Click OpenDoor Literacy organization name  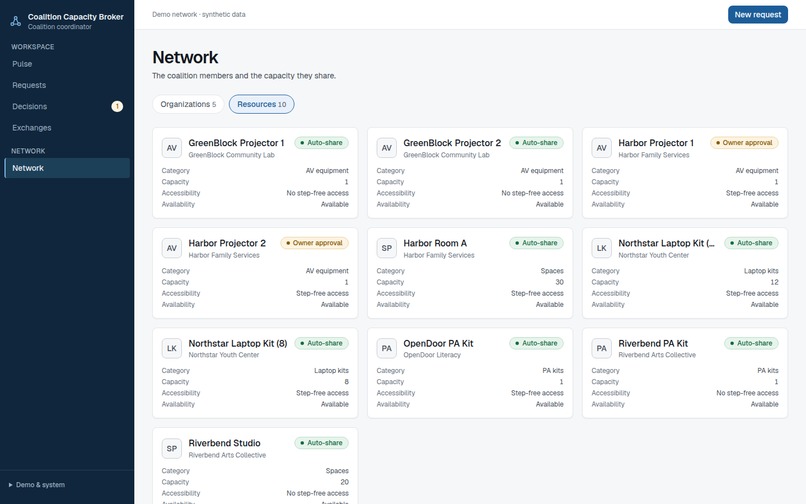(432, 355)
